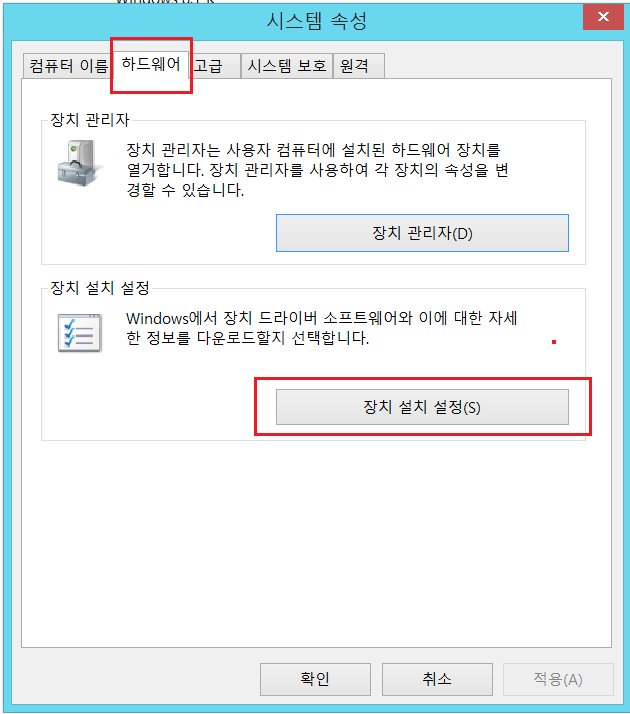Click the 시스템 속성 title bar

click(316, 21)
